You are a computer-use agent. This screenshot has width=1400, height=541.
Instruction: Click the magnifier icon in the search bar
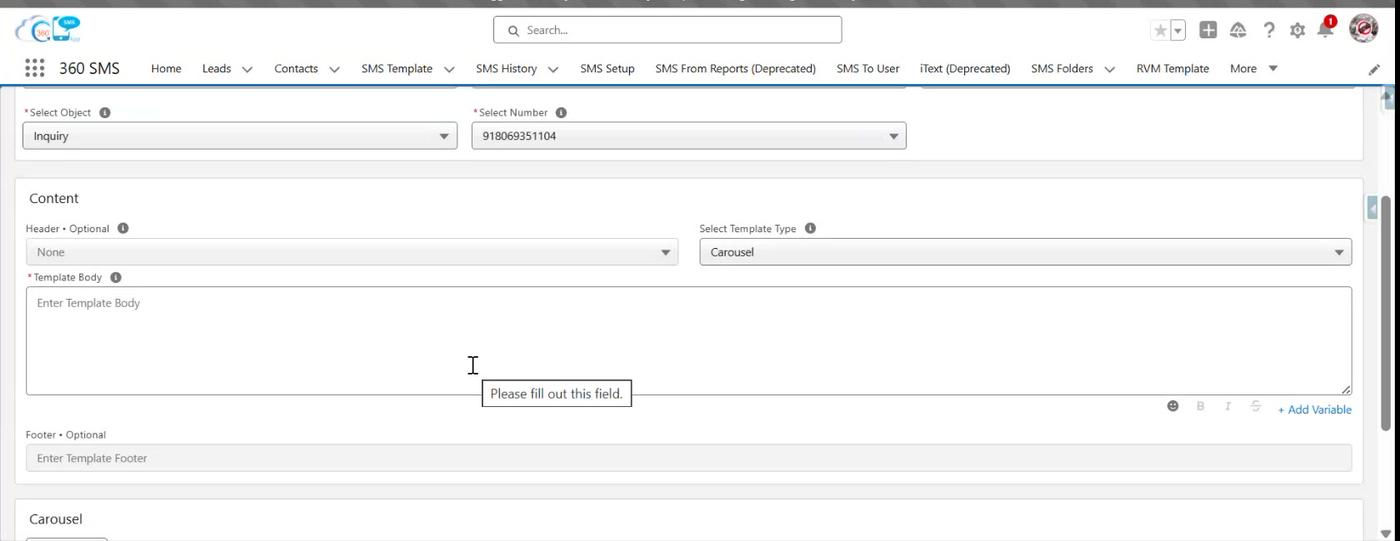pyautogui.click(x=513, y=30)
